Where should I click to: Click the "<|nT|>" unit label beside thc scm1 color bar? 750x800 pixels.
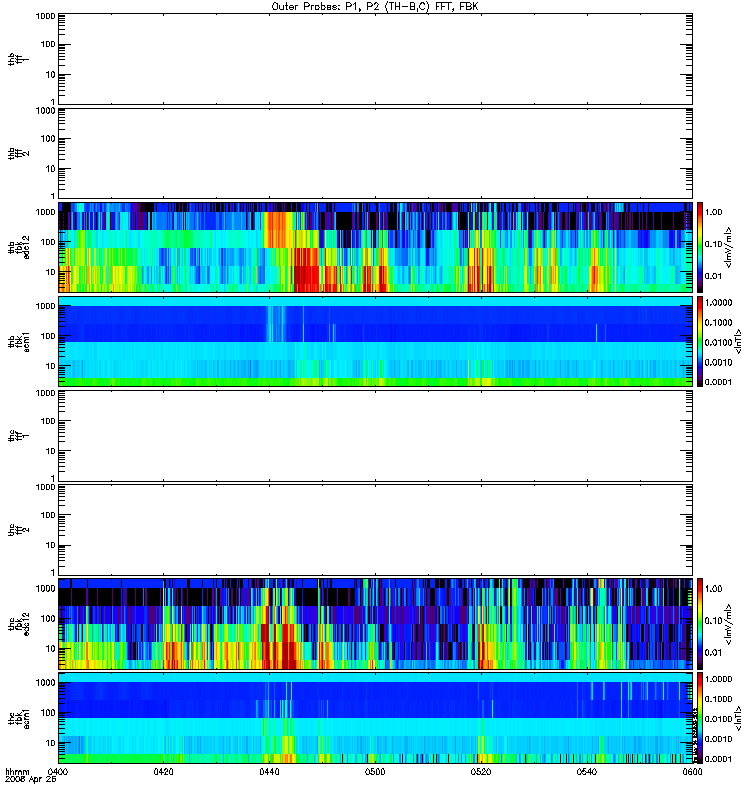[738, 718]
